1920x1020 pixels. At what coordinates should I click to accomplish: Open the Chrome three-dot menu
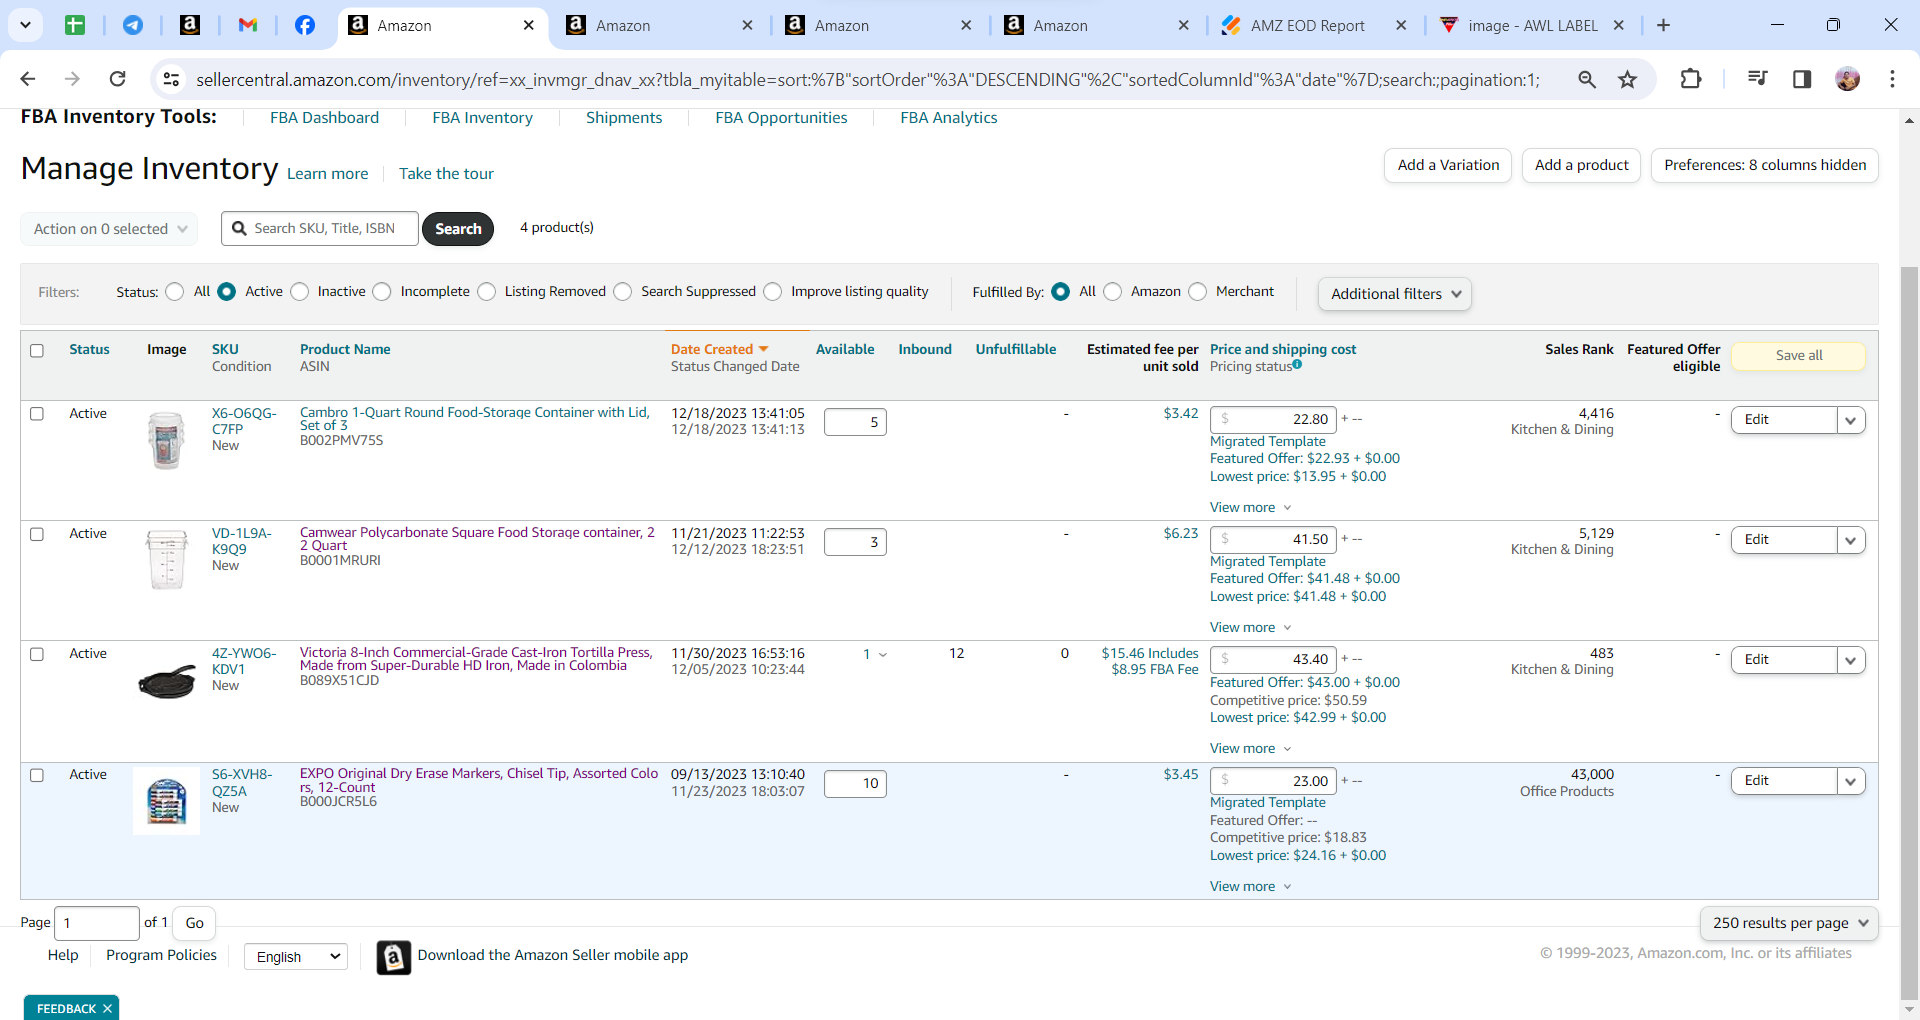(1892, 79)
